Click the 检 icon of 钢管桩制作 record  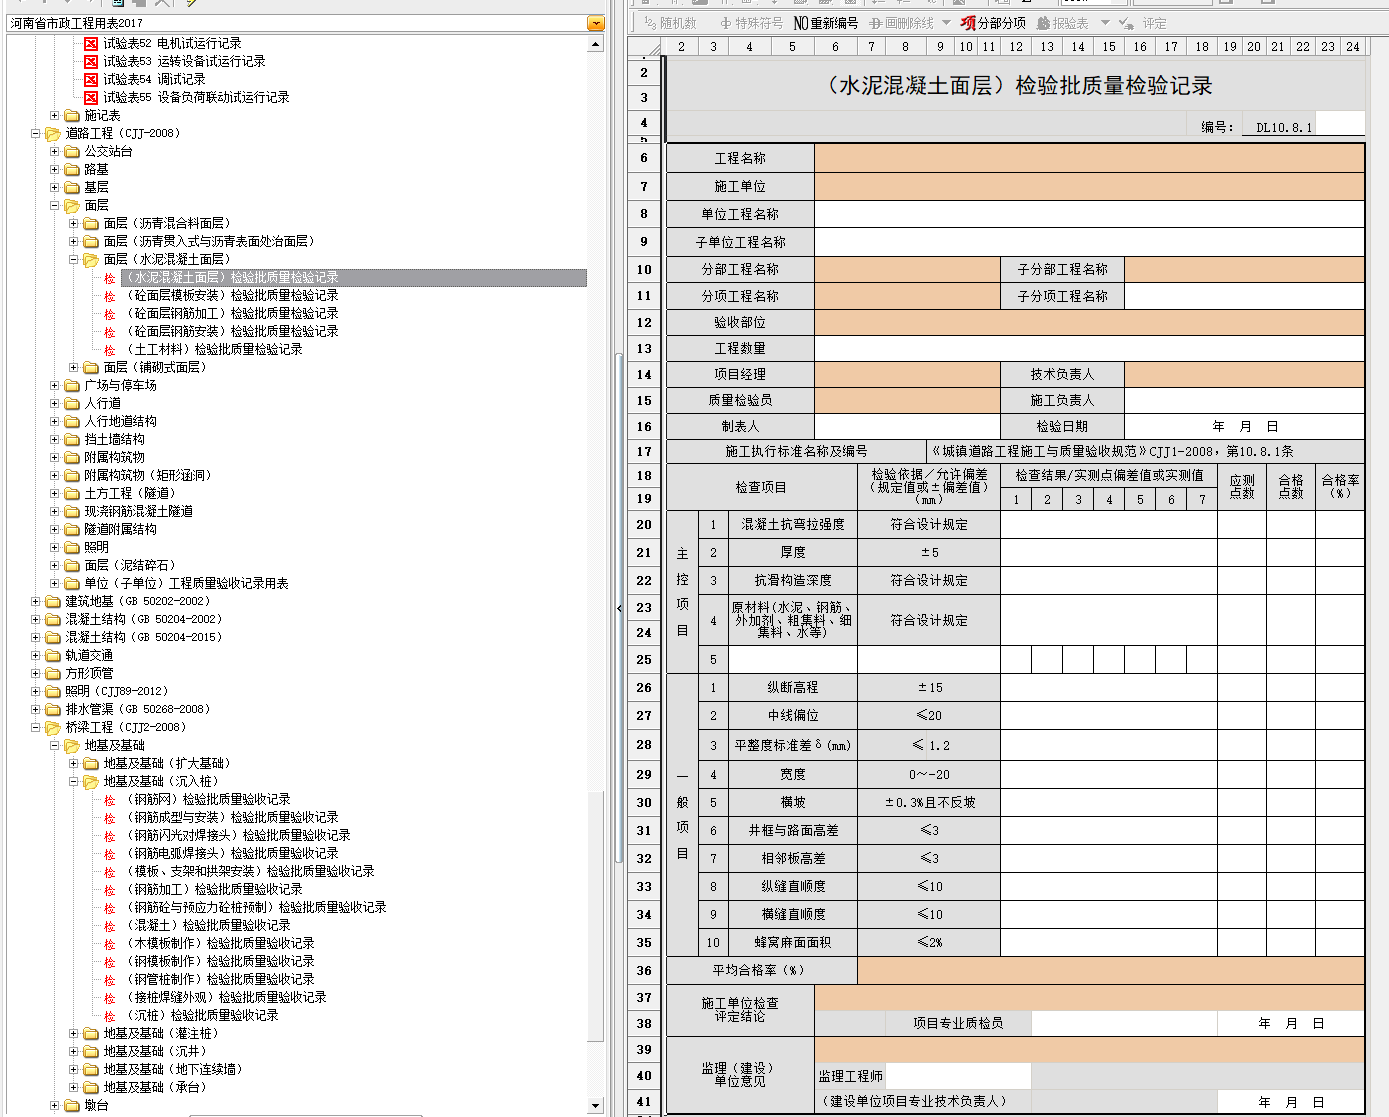(x=110, y=980)
